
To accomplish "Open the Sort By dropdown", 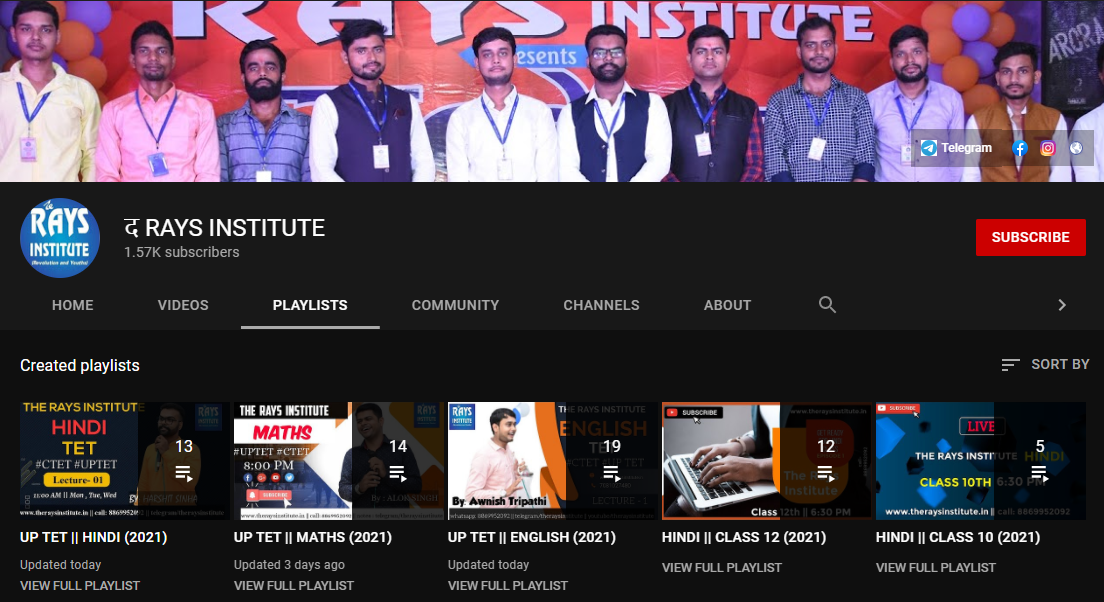I will click(1045, 365).
